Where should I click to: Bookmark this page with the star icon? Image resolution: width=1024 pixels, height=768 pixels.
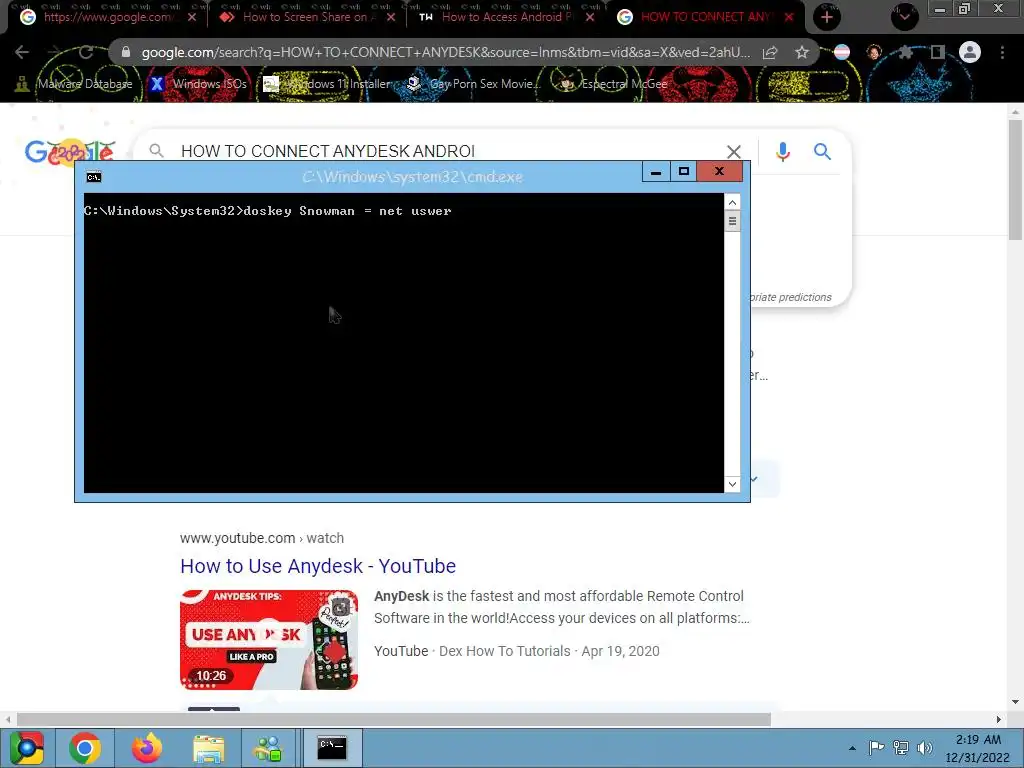click(x=802, y=52)
